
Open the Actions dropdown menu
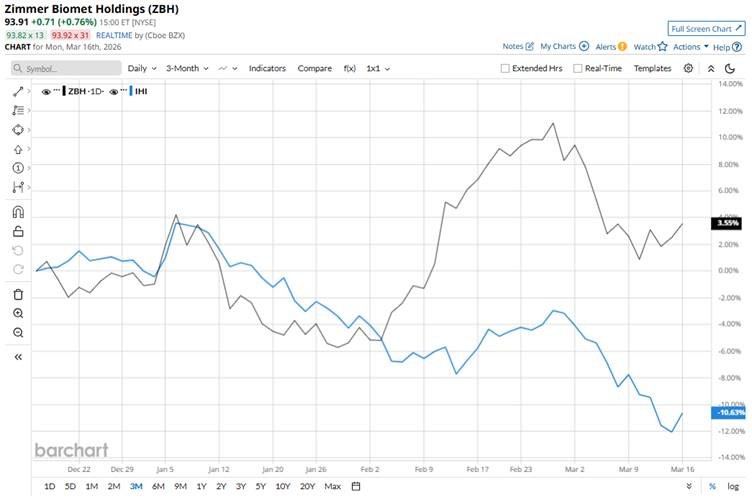point(691,46)
